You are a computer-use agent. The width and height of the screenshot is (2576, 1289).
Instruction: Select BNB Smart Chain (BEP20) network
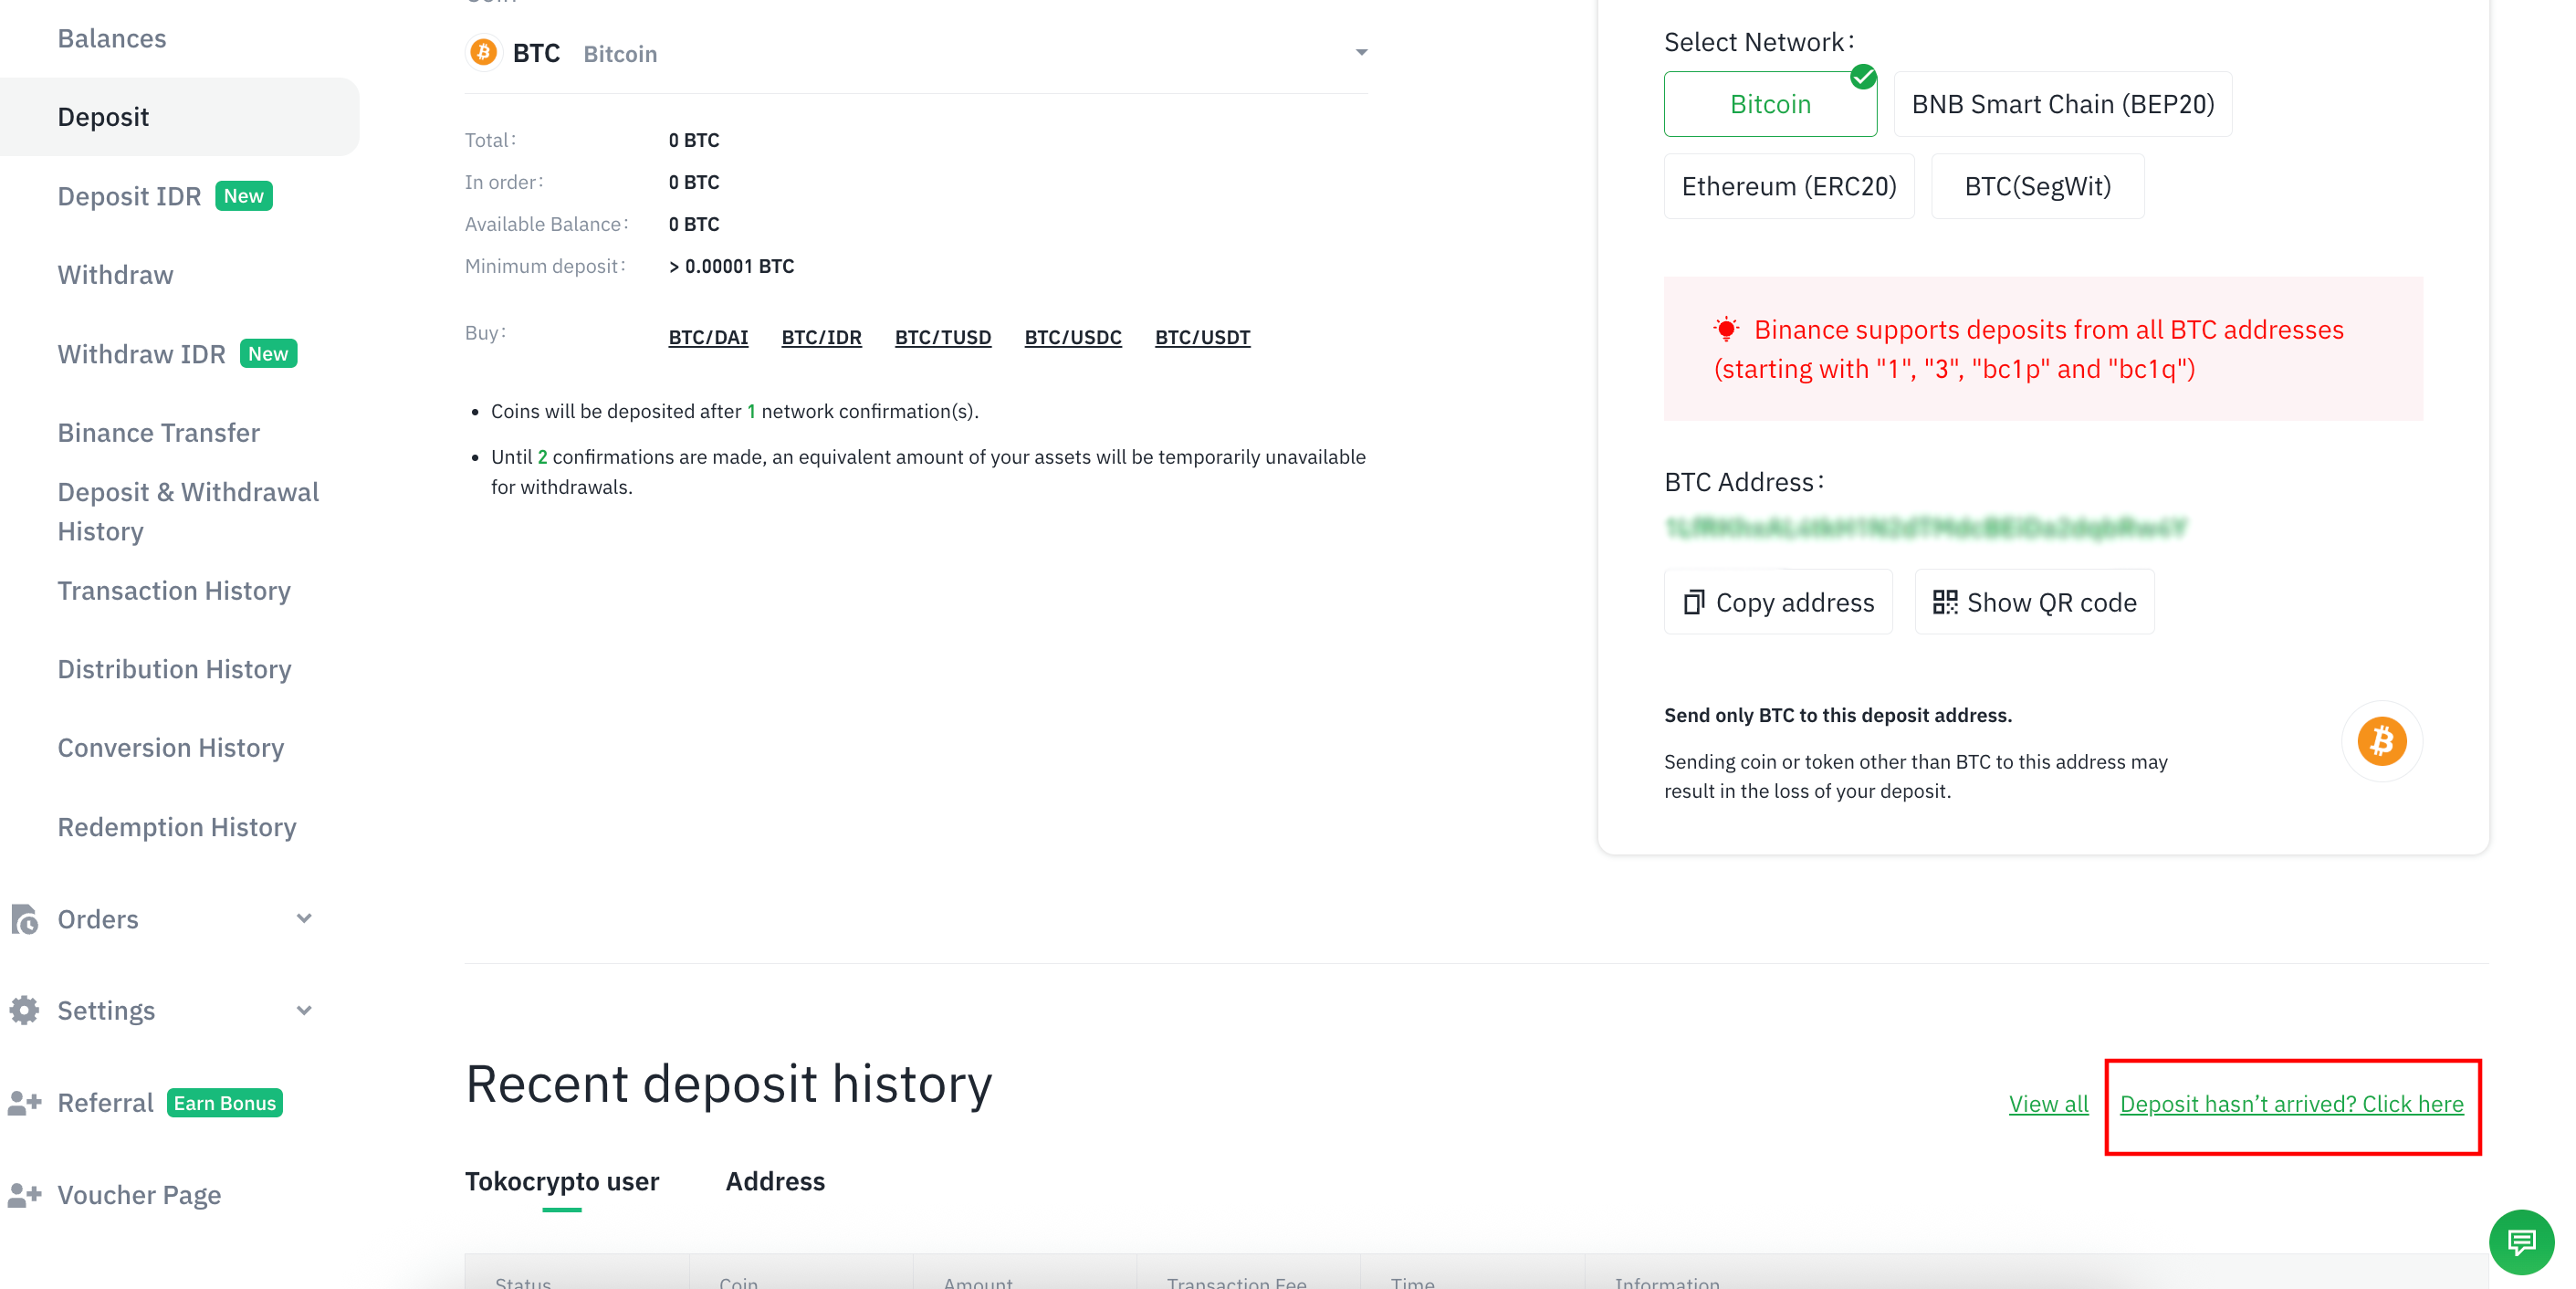click(x=2062, y=104)
